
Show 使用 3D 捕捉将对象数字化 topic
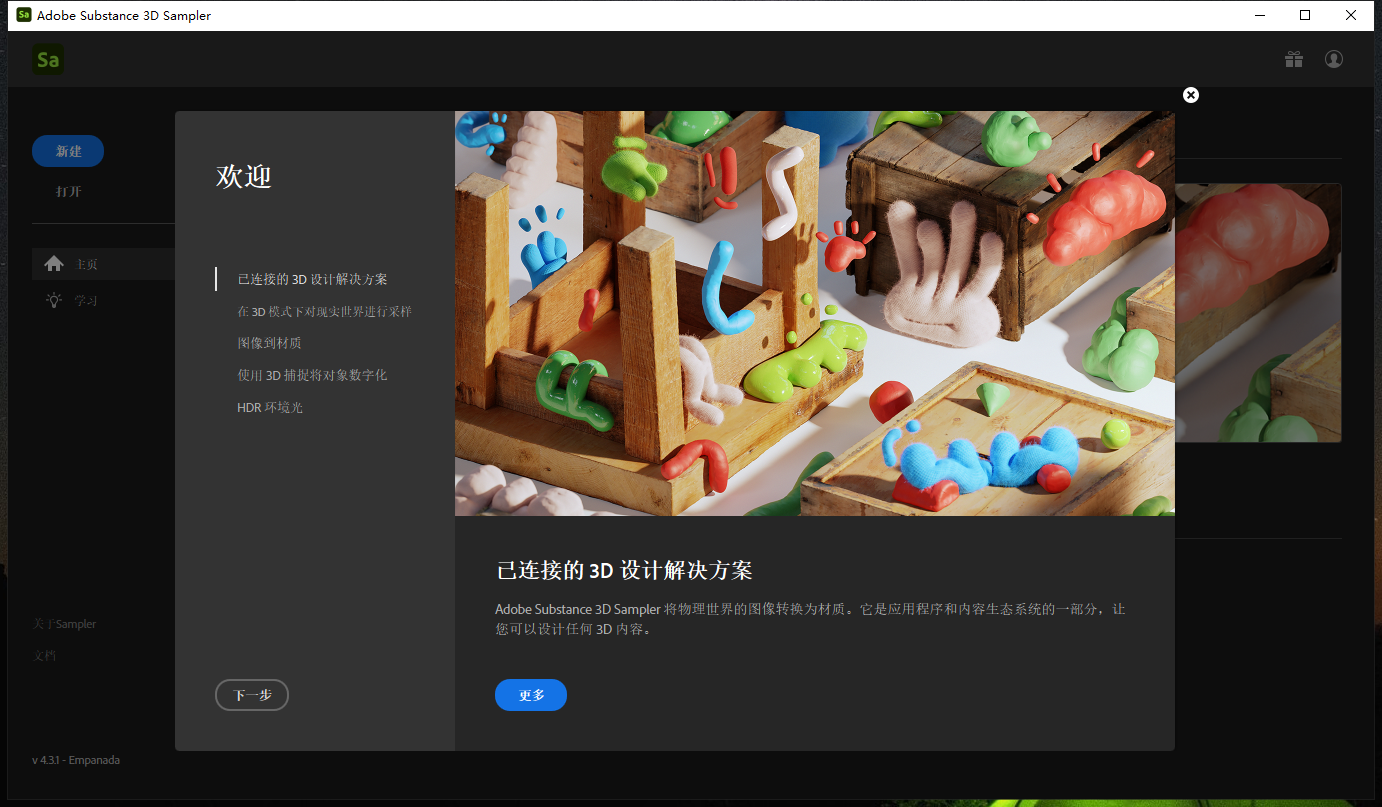point(312,375)
